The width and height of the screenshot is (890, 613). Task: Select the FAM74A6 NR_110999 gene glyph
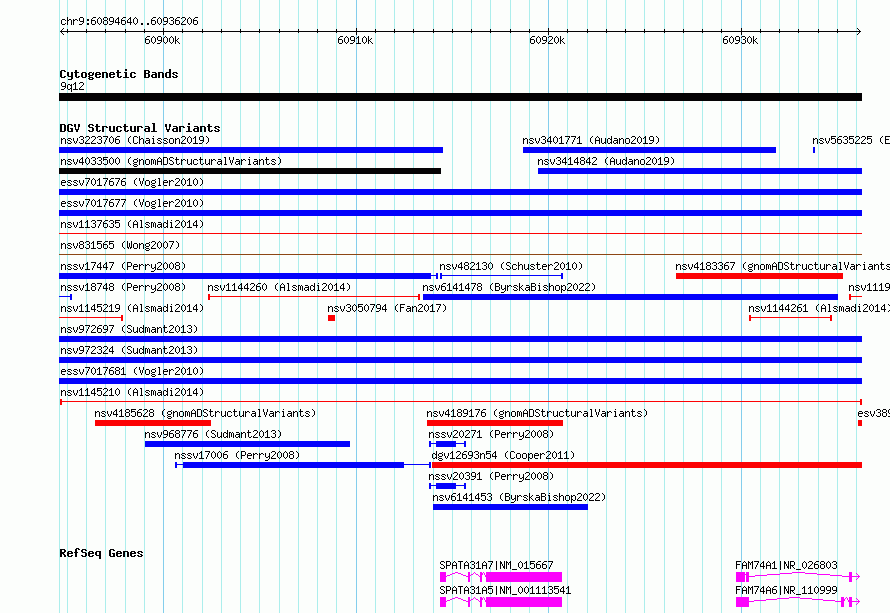[x=797, y=602]
